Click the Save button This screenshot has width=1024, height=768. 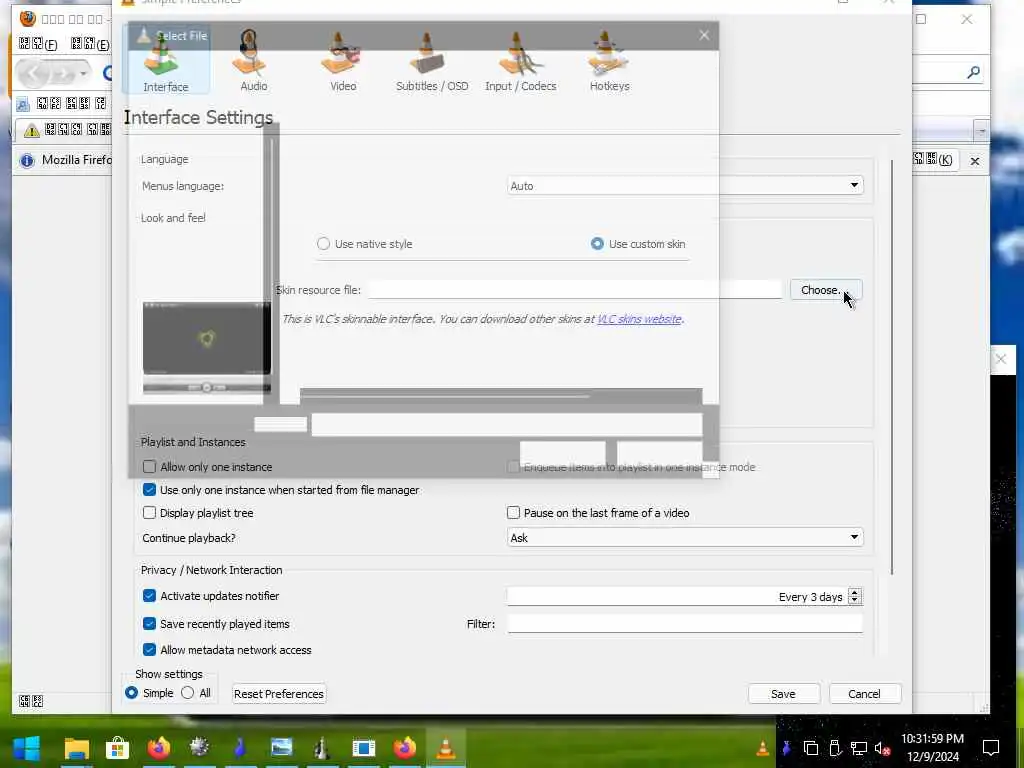783,694
